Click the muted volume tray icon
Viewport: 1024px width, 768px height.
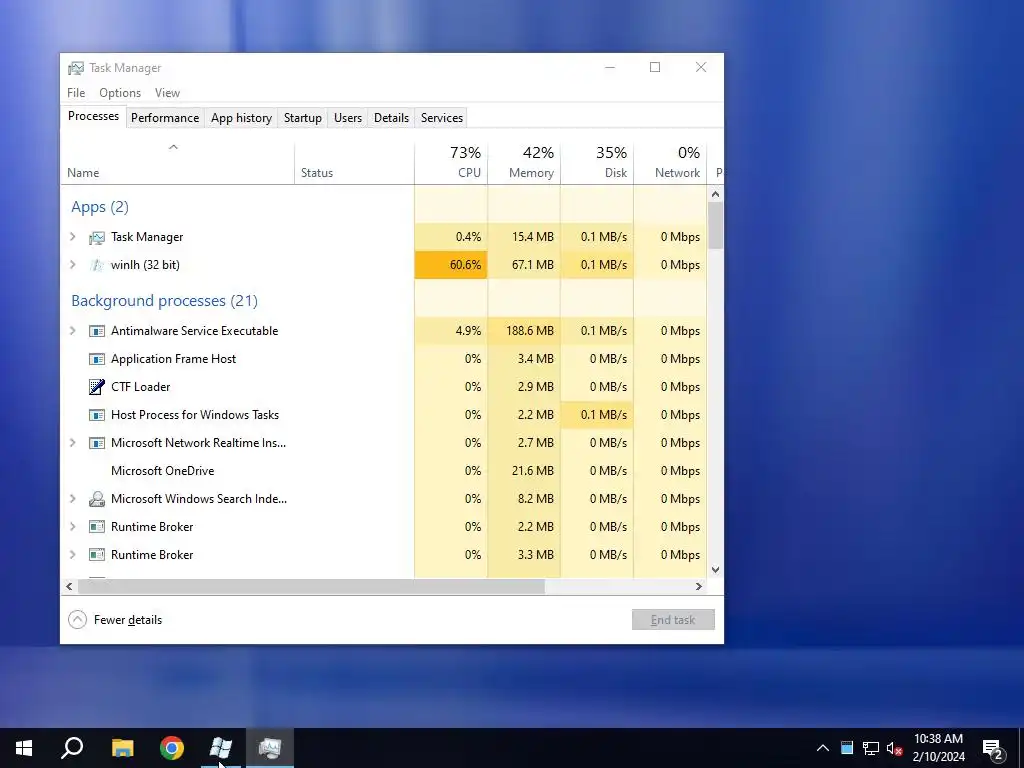[x=895, y=748]
